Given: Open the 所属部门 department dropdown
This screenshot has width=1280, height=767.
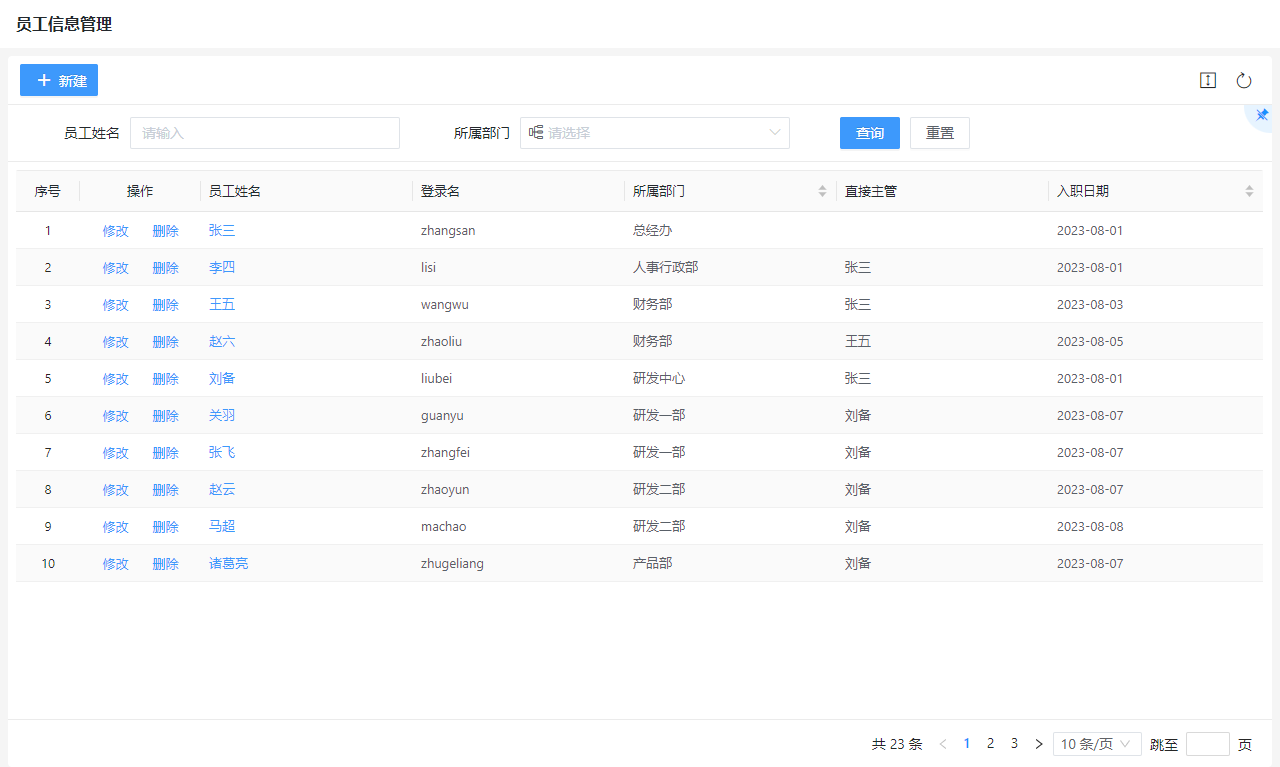Looking at the screenshot, I should point(655,133).
